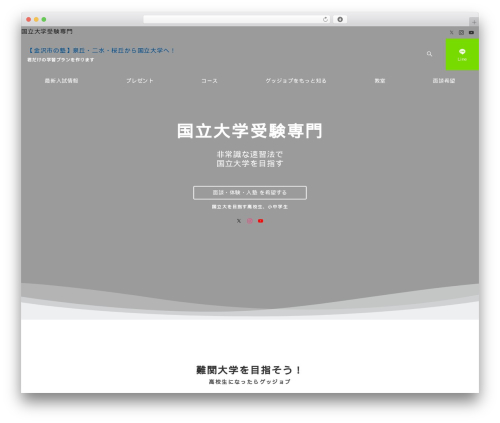Open a new browser tab
Image resolution: width=500 pixels, height=423 pixels.
[474, 22]
